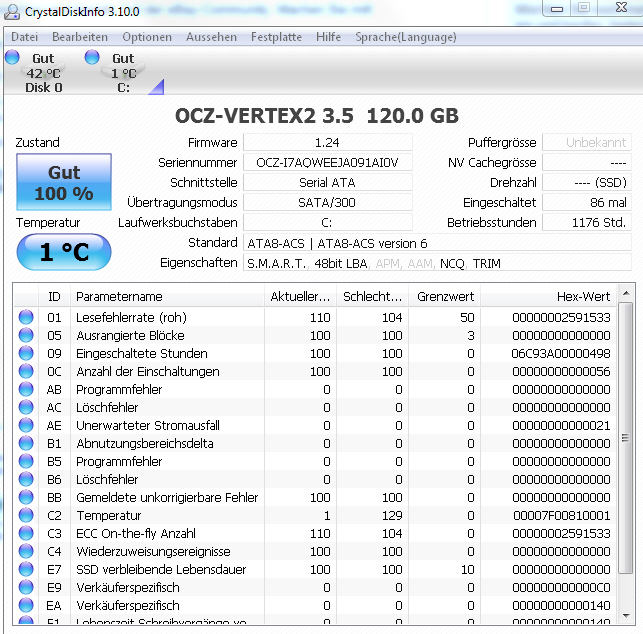This screenshot has height=634, width=643.
Task: Click the Hex-Wert column header
Action: pyautogui.click(x=548, y=296)
